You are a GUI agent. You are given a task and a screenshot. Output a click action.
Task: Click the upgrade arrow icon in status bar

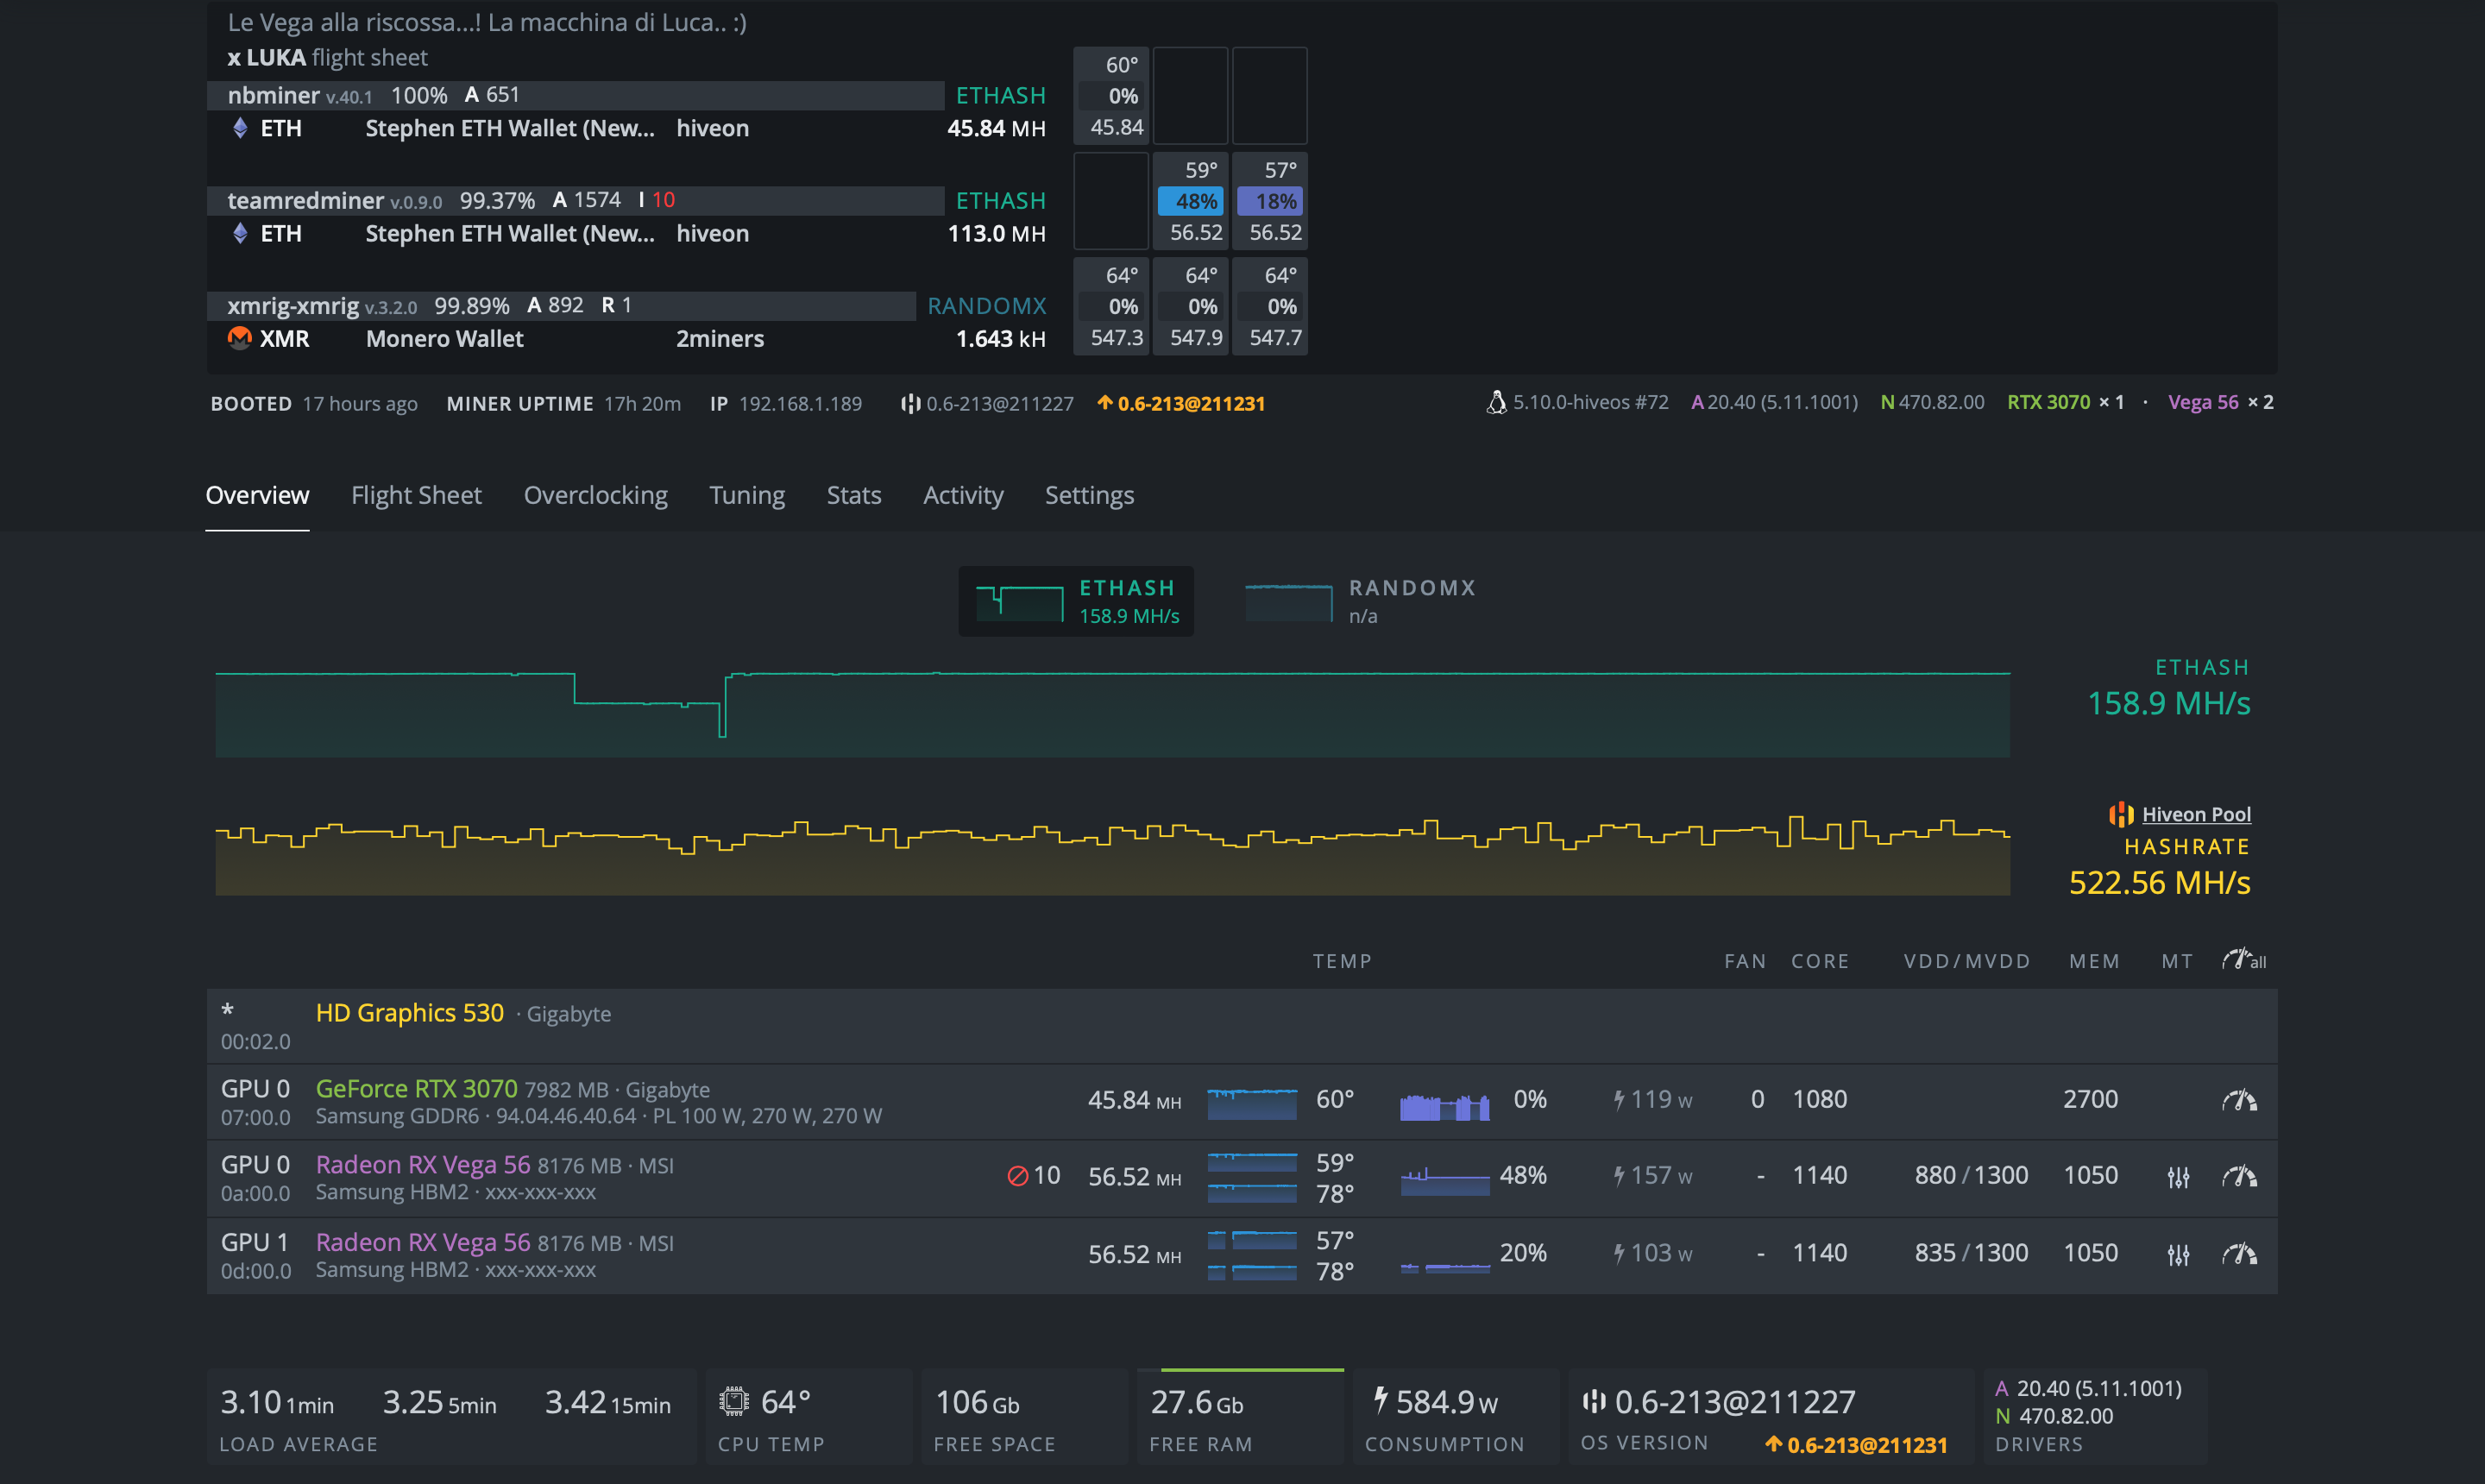tap(1104, 403)
